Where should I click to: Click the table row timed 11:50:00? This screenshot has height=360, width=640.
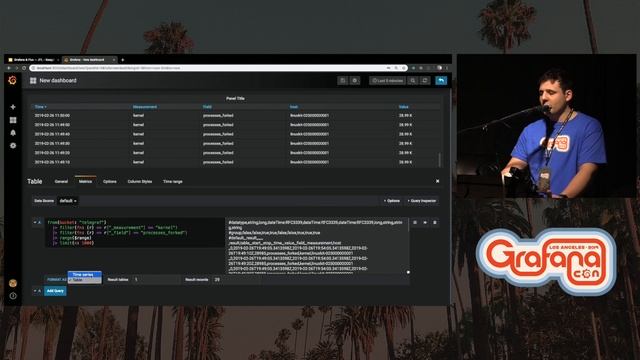tap(236, 116)
